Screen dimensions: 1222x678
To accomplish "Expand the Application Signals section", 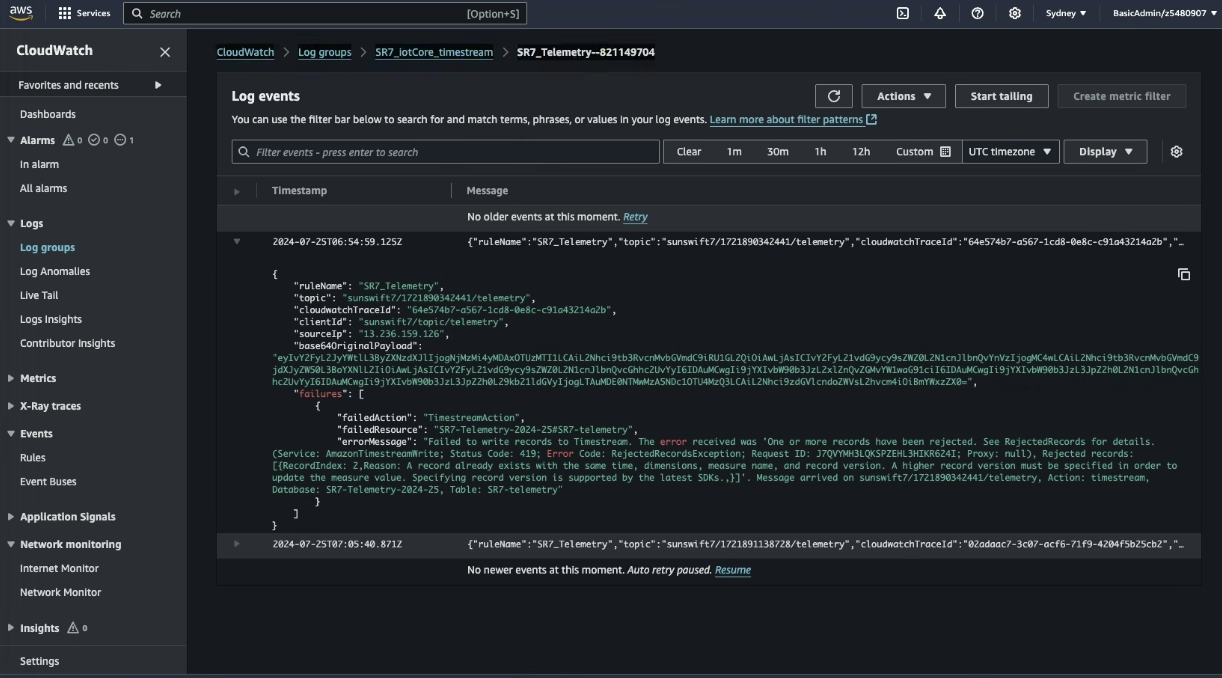I will click(x=11, y=516).
